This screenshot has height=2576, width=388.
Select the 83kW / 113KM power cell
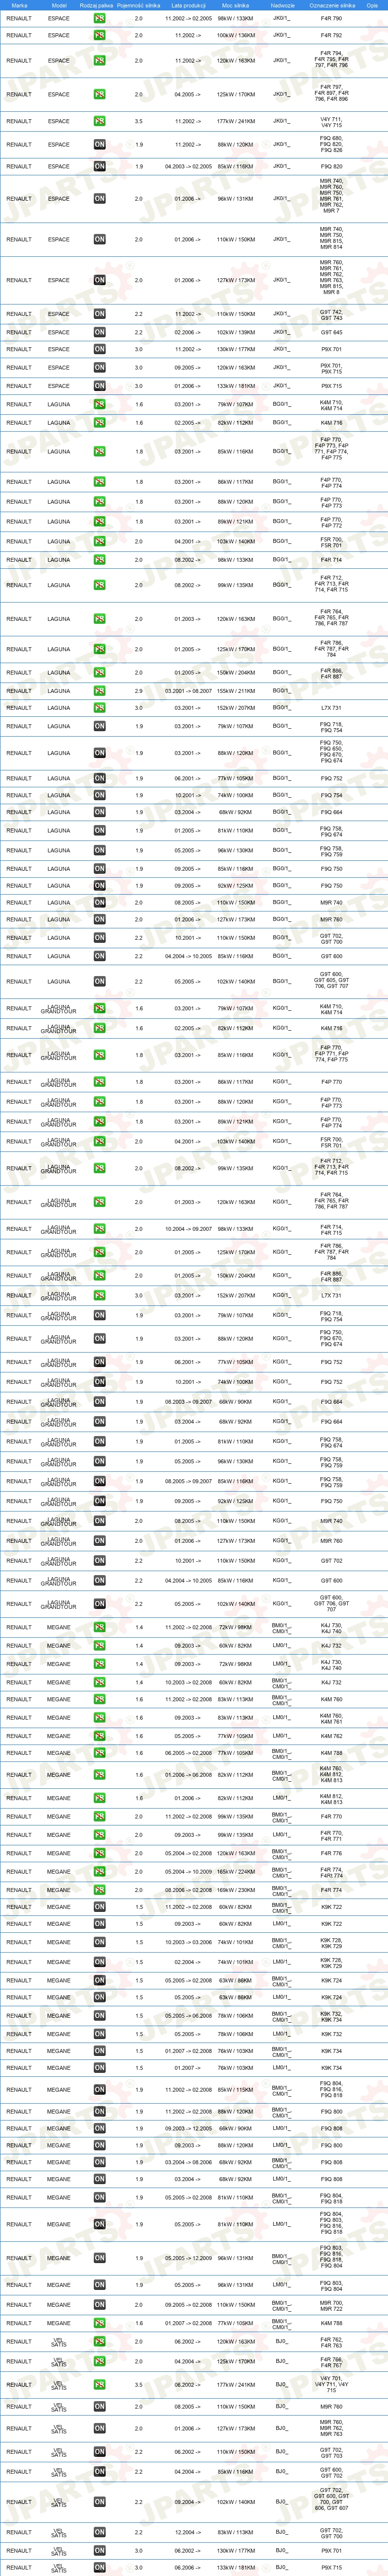point(236,2533)
